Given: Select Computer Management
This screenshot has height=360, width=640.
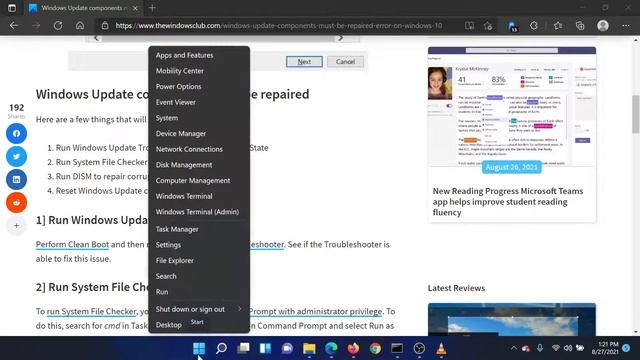Looking at the screenshot, I should pos(199,180).
